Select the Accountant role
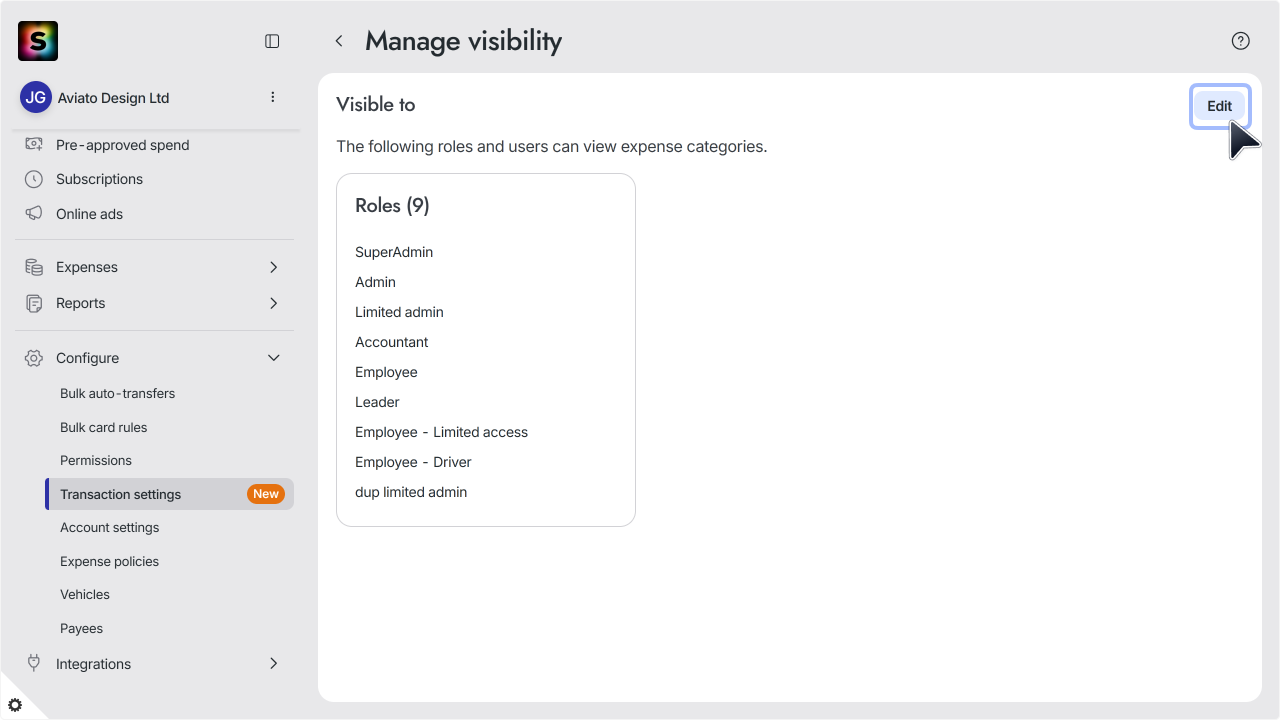The image size is (1280, 720). [x=391, y=342]
